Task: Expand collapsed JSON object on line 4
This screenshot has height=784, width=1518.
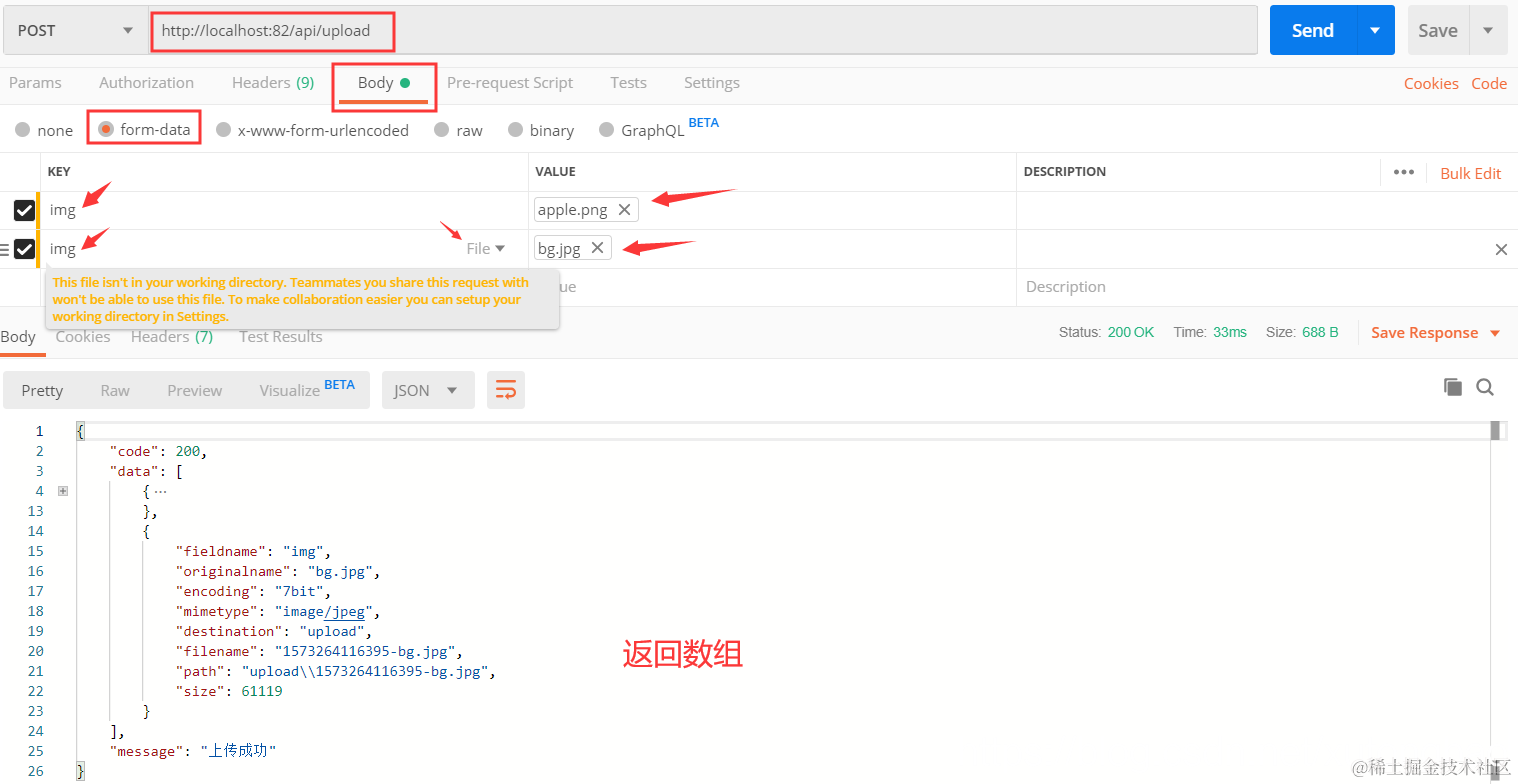Action: pos(63,491)
